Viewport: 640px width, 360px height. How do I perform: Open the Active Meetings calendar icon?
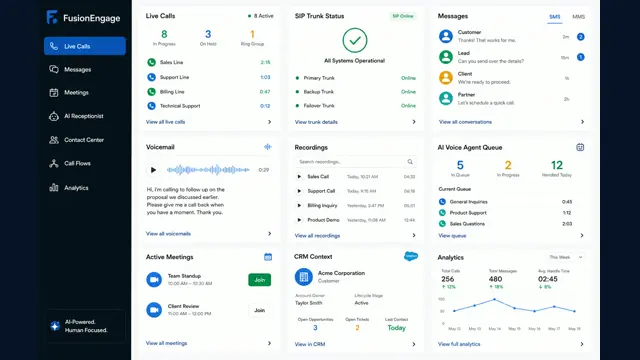[x=268, y=257]
